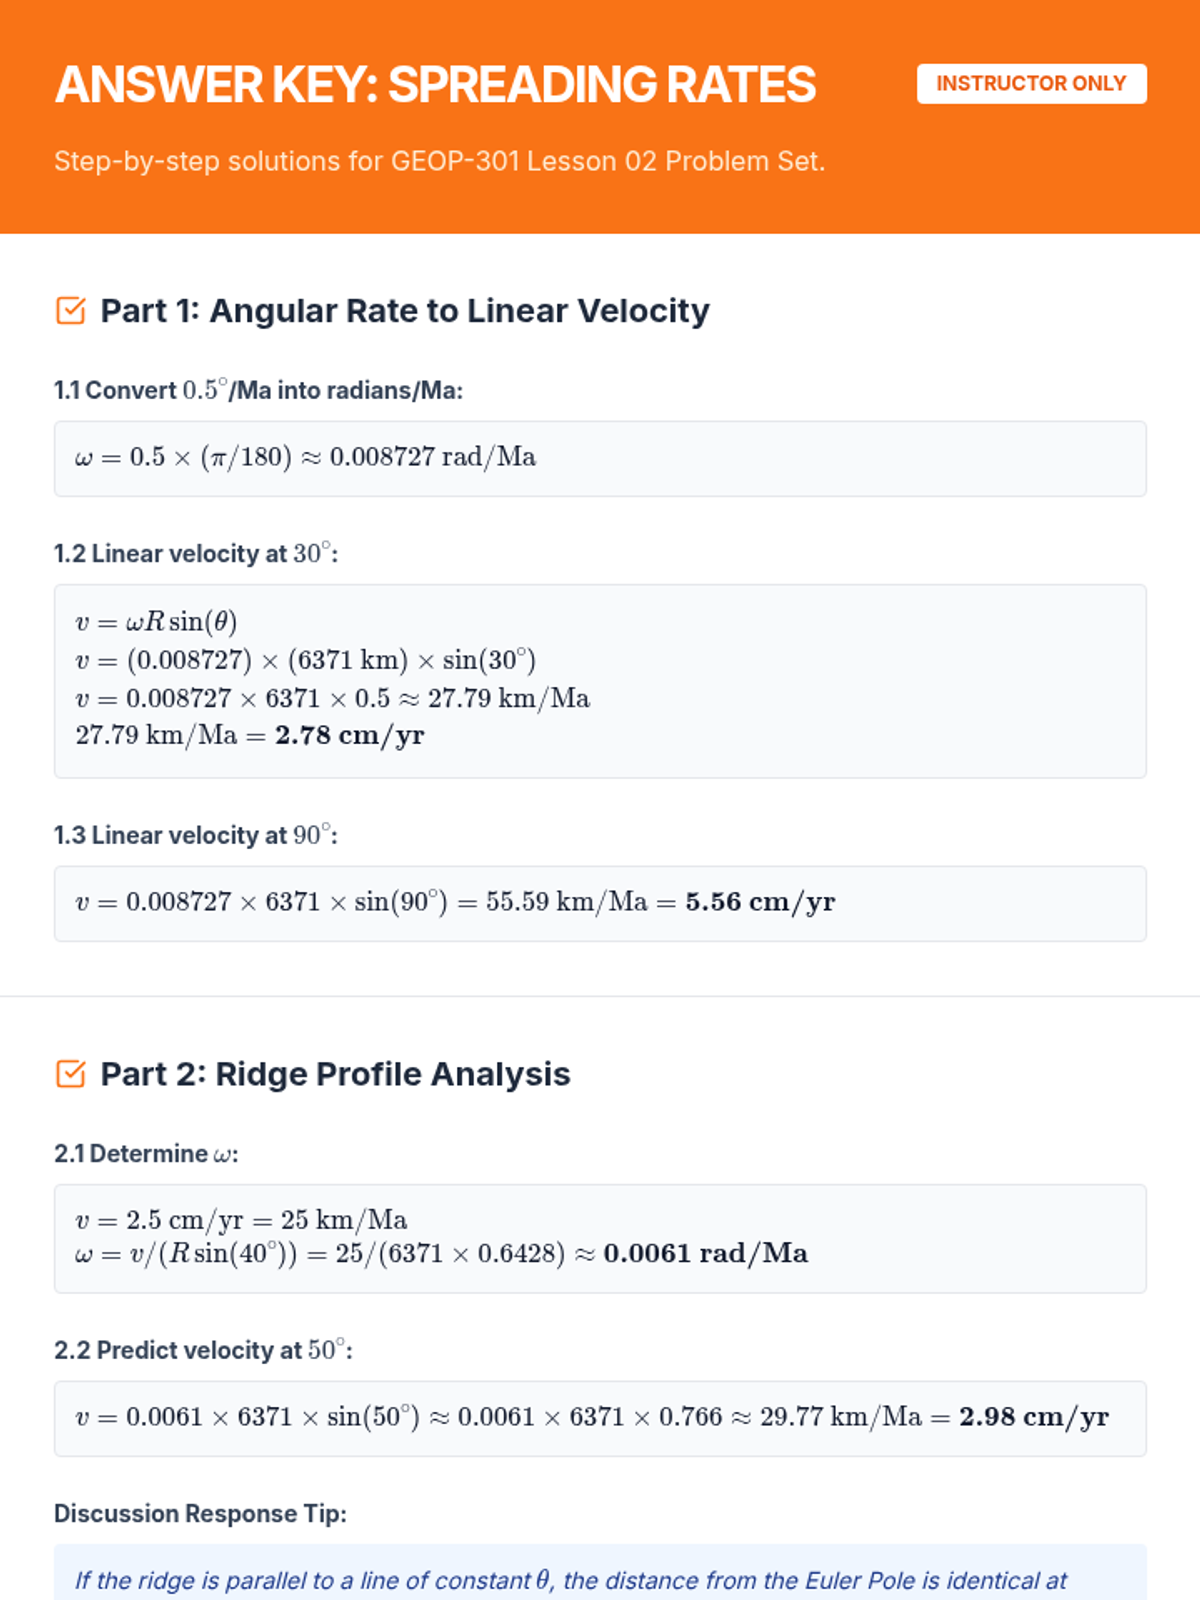Click the bold 2.98 cm/yr answer
This screenshot has height=1600, width=1200.
coord(1033,1417)
